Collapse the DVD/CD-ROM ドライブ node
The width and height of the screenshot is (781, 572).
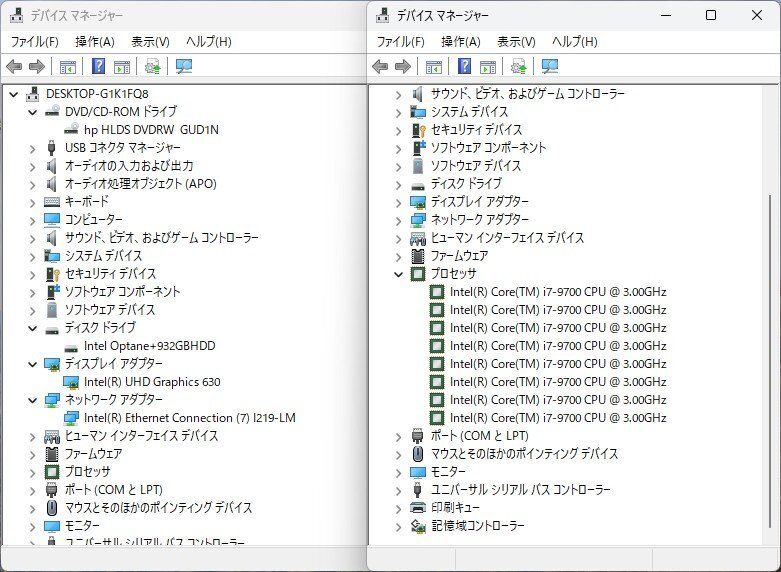[33, 112]
